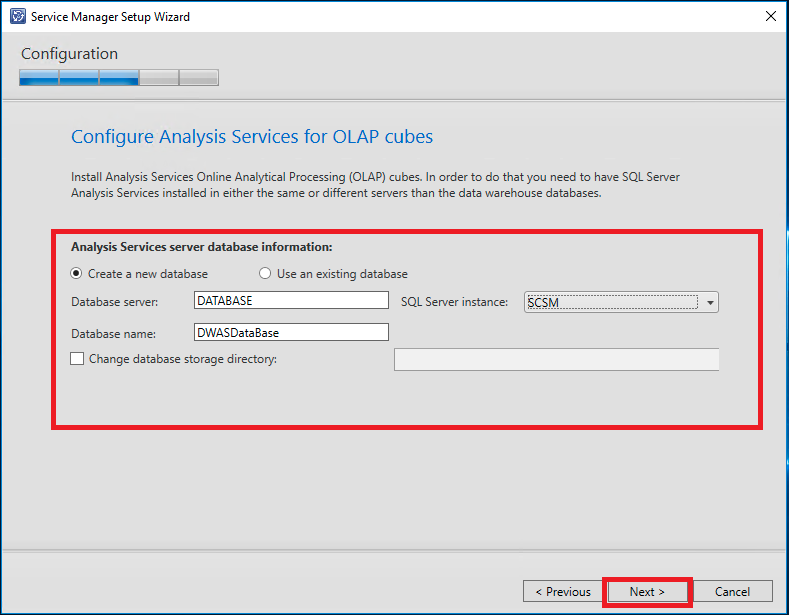The width and height of the screenshot is (789, 615).
Task: Click the first filled progress bar segment
Action: (39, 78)
